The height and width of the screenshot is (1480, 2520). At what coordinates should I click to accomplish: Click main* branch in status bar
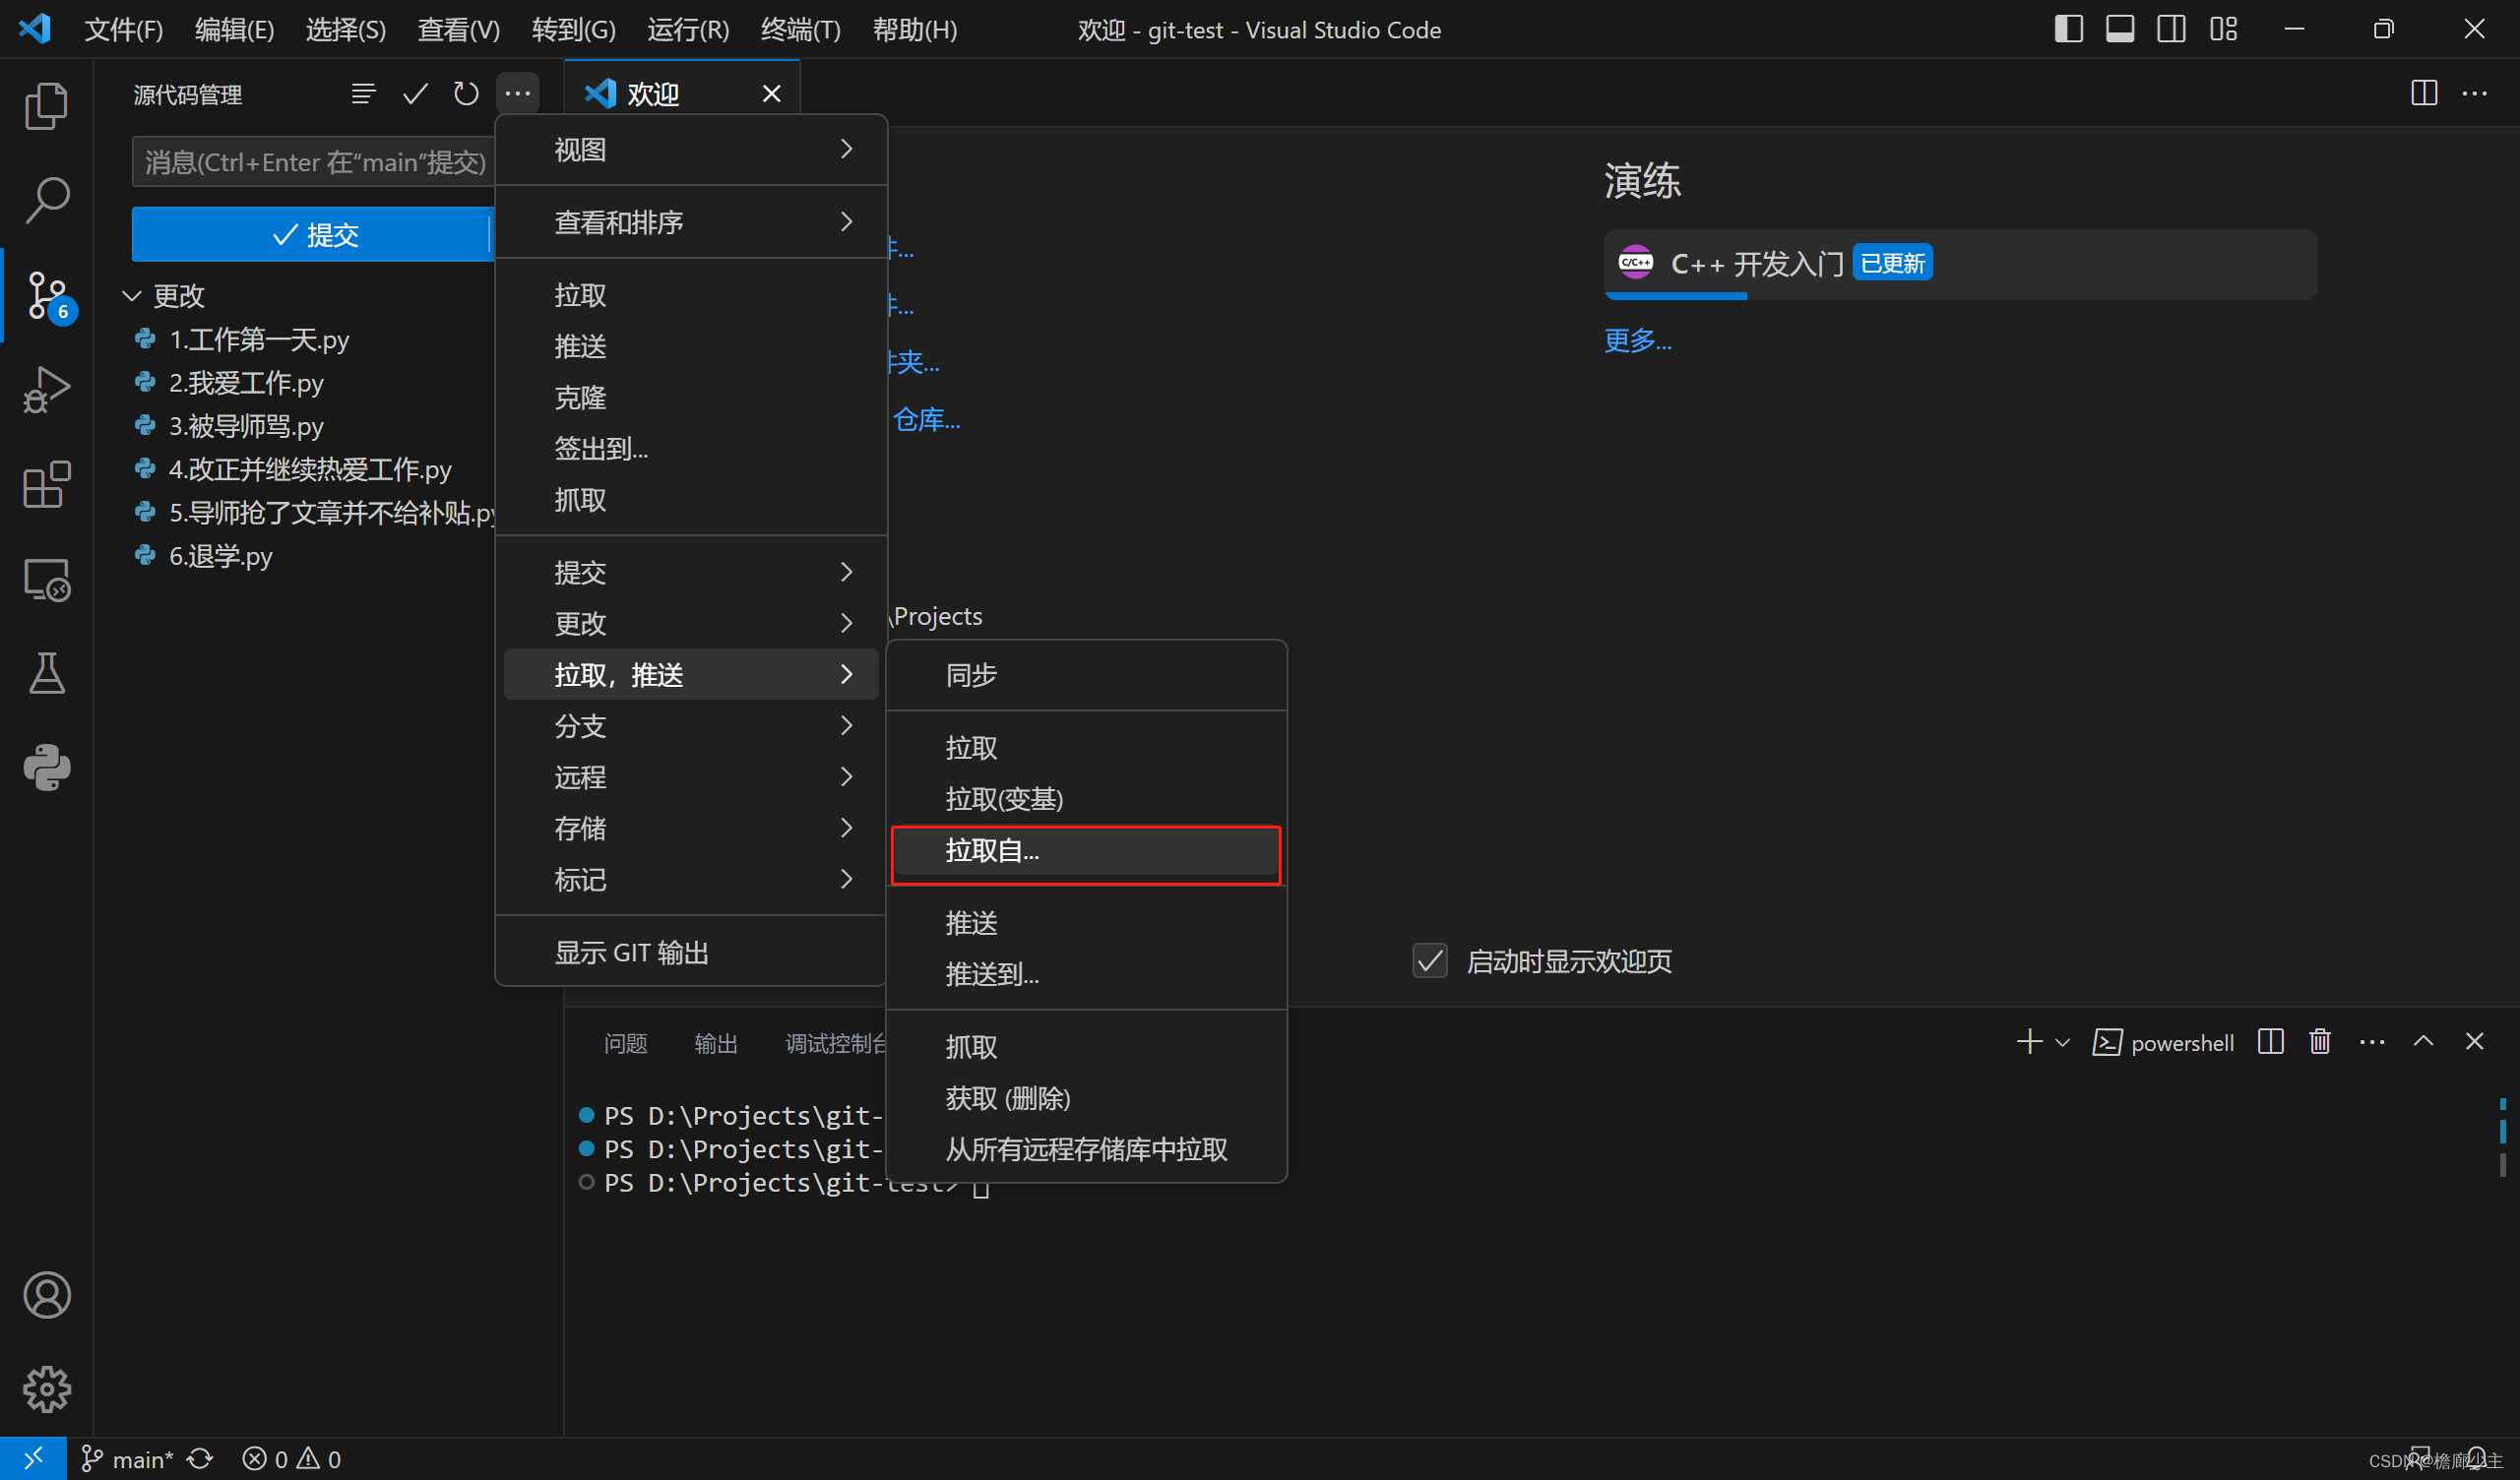tap(127, 1460)
